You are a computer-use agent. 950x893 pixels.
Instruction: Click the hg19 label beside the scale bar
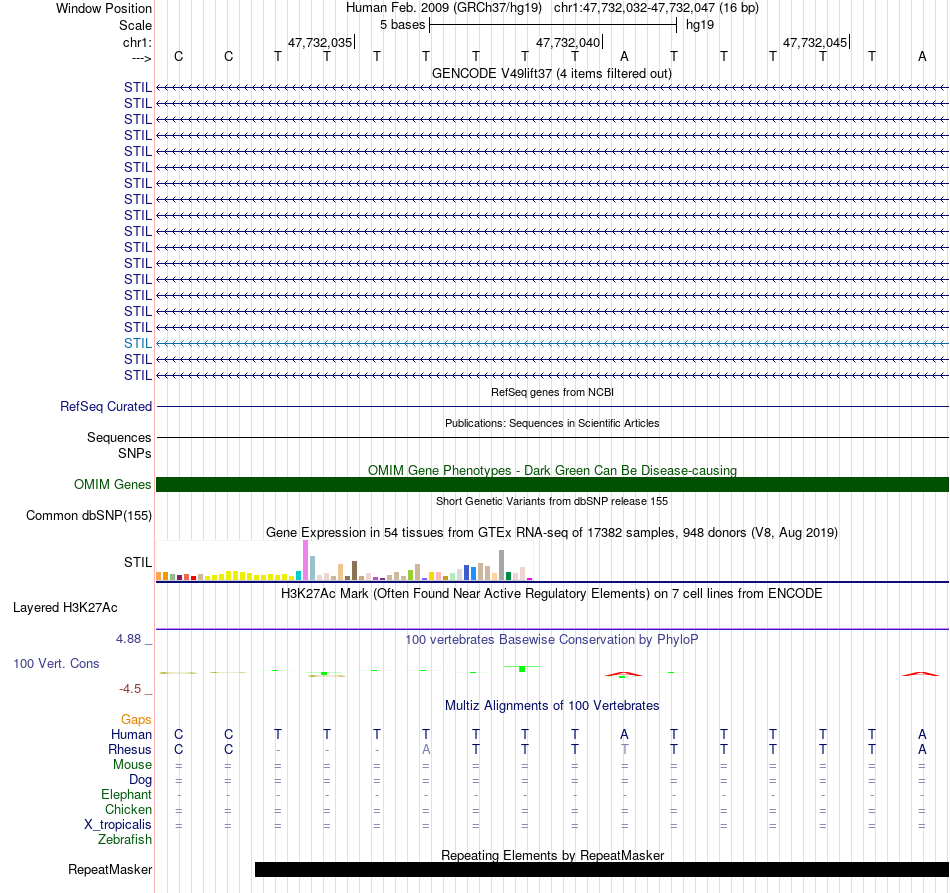[x=700, y=25]
